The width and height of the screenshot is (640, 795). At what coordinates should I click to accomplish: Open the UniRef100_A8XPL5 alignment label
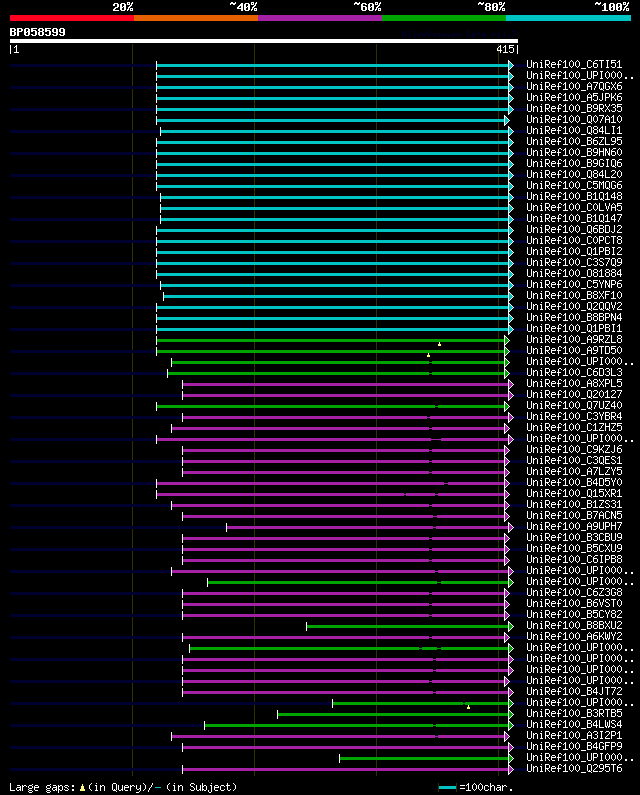pos(574,383)
